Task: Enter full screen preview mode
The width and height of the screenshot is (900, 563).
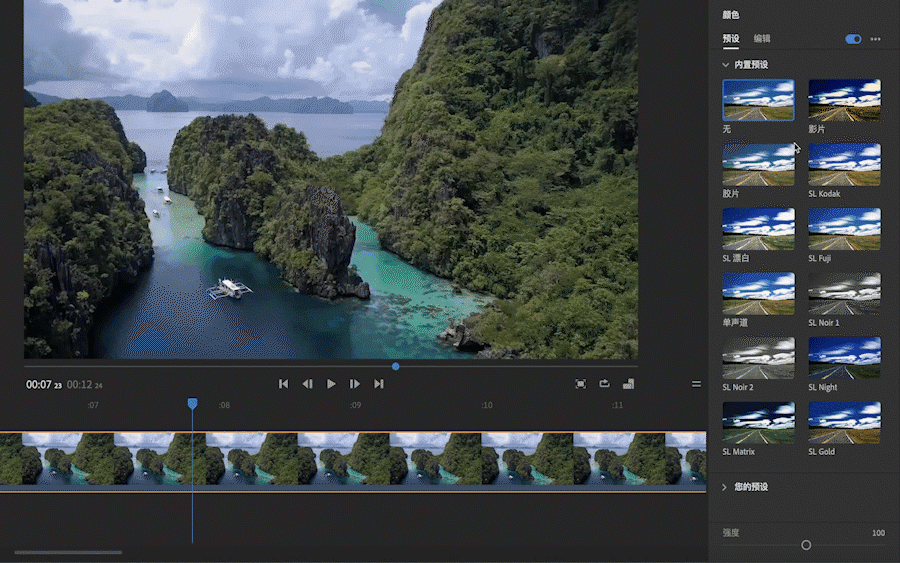Action: [581, 383]
